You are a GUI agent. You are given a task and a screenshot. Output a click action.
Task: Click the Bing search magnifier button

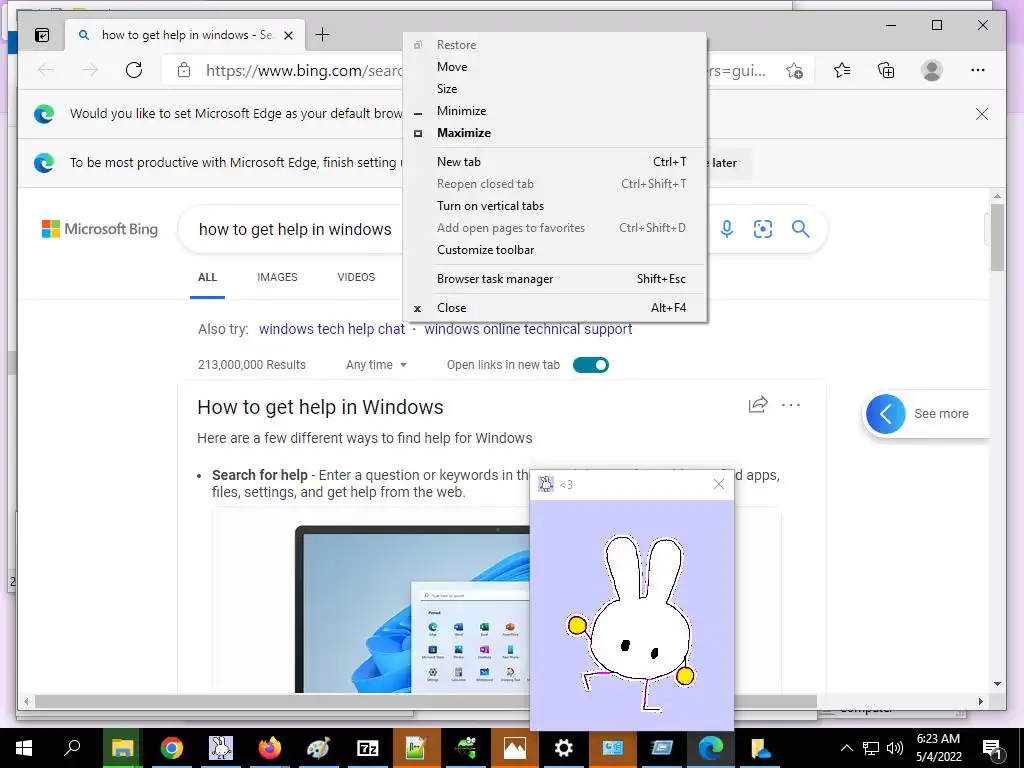click(x=801, y=229)
